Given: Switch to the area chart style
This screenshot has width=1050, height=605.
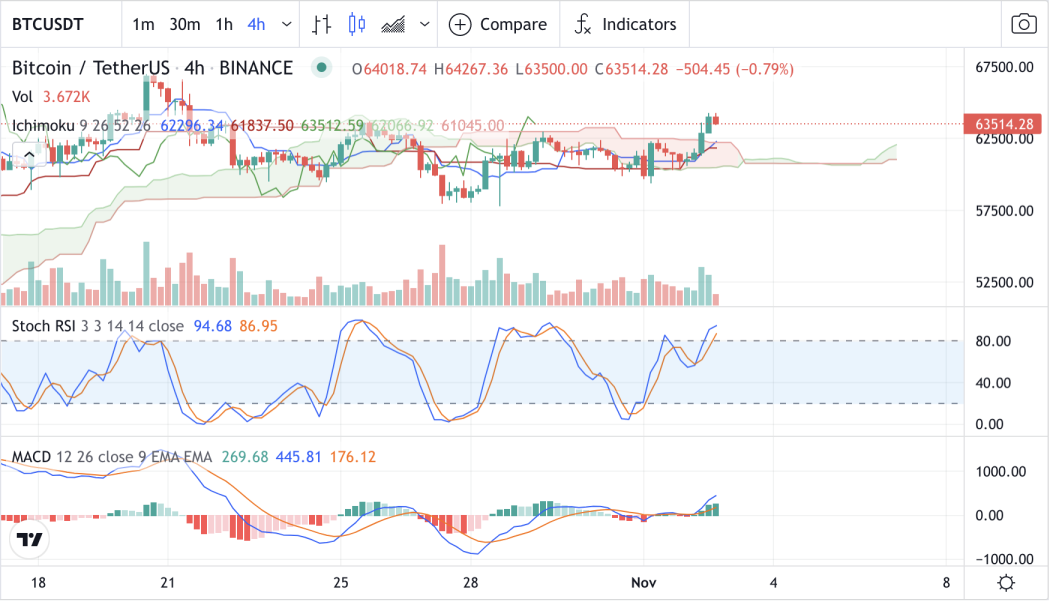Looking at the screenshot, I should (393, 25).
